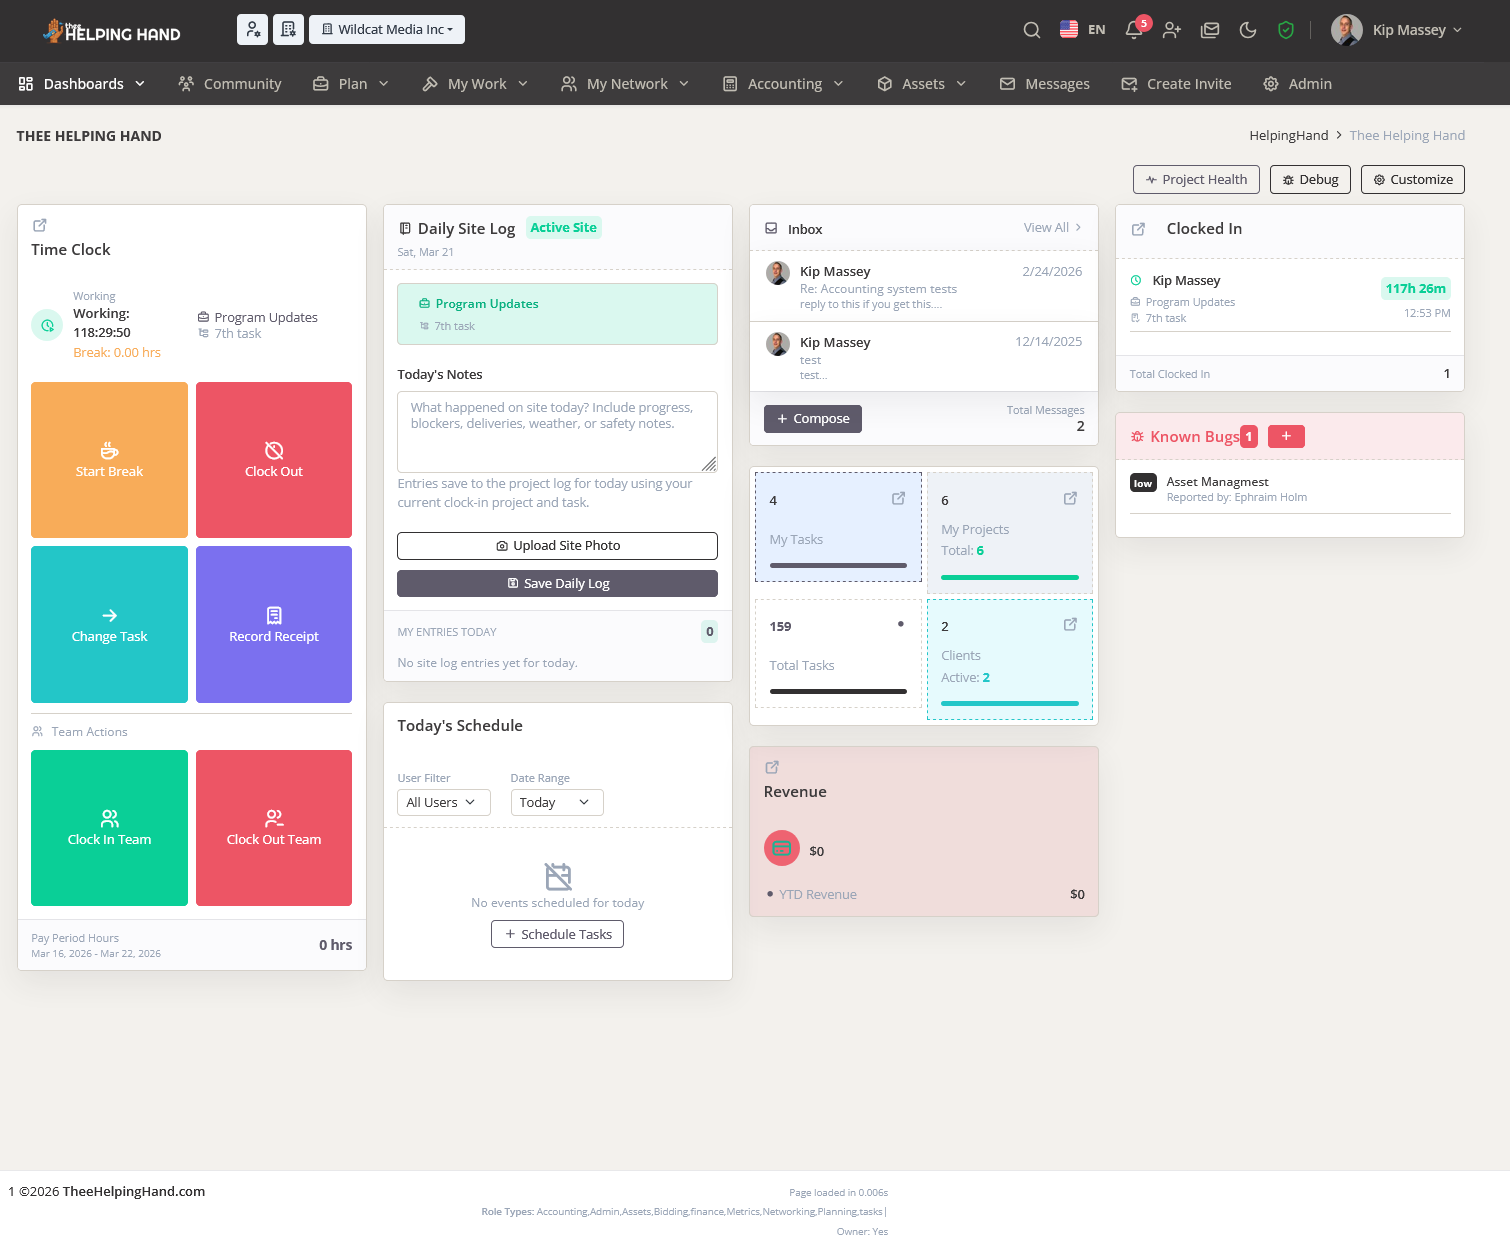Click the Compose message button

click(x=812, y=419)
